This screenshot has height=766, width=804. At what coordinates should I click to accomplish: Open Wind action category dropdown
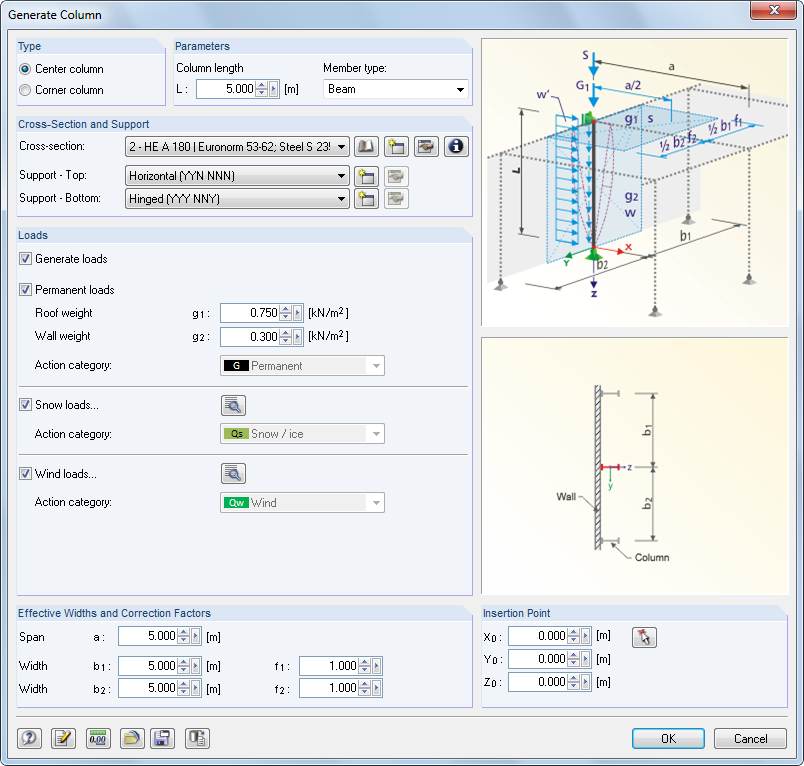(302, 503)
